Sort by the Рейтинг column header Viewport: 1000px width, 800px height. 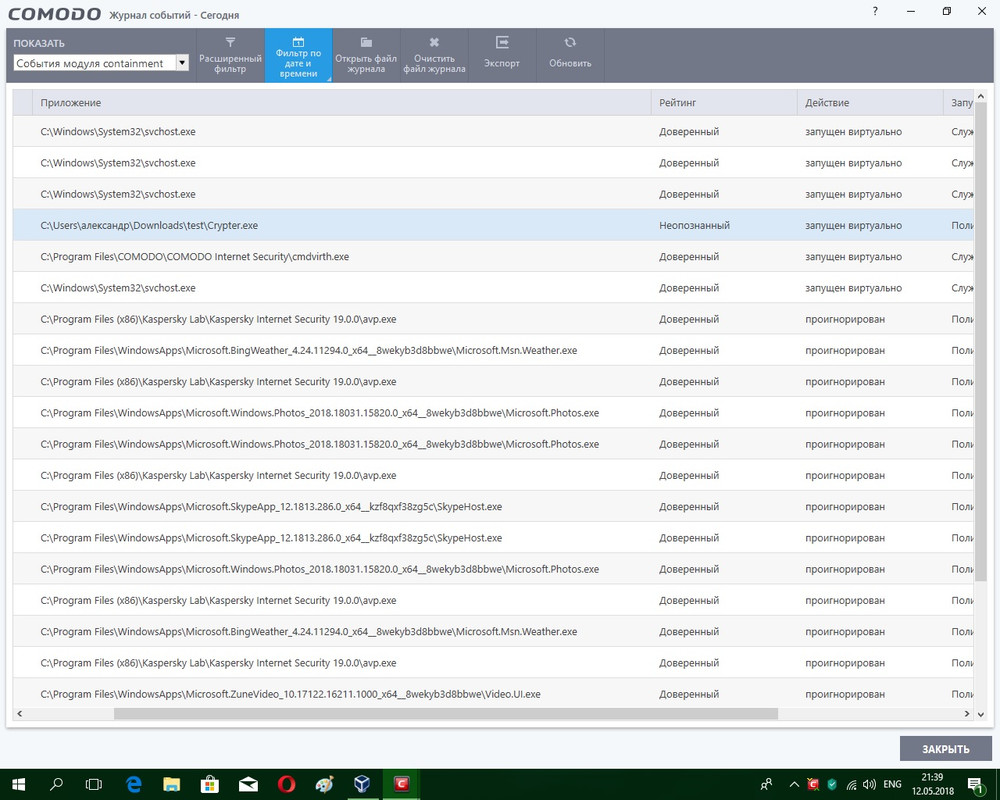[724, 103]
